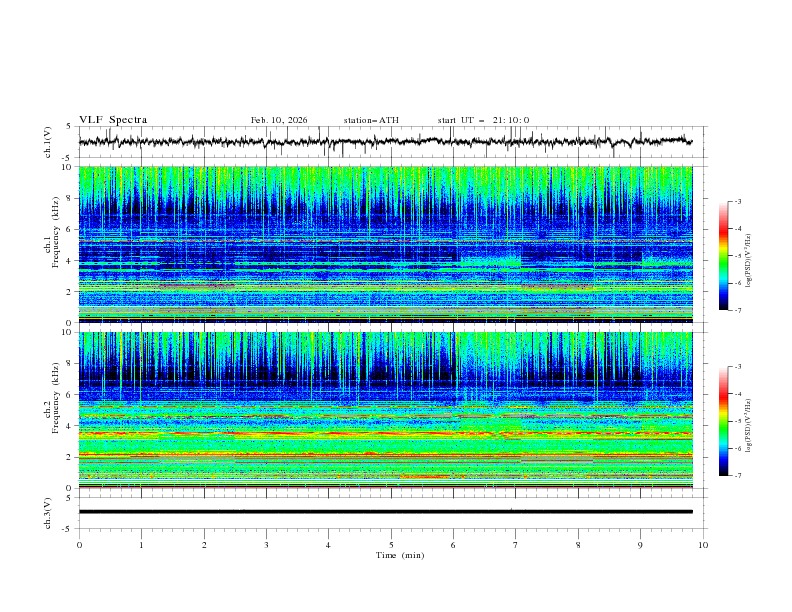Image resolution: width=792 pixels, height=612 pixels.
Task: Click the "-7" value on ch.2 colorbar
Action: (x=738, y=476)
